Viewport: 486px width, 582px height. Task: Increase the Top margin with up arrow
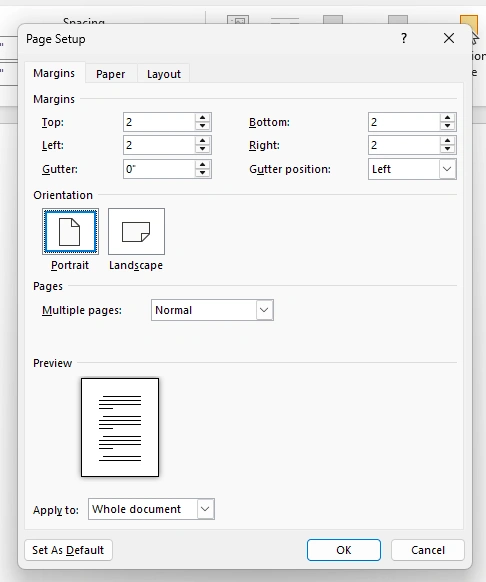coord(202,118)
